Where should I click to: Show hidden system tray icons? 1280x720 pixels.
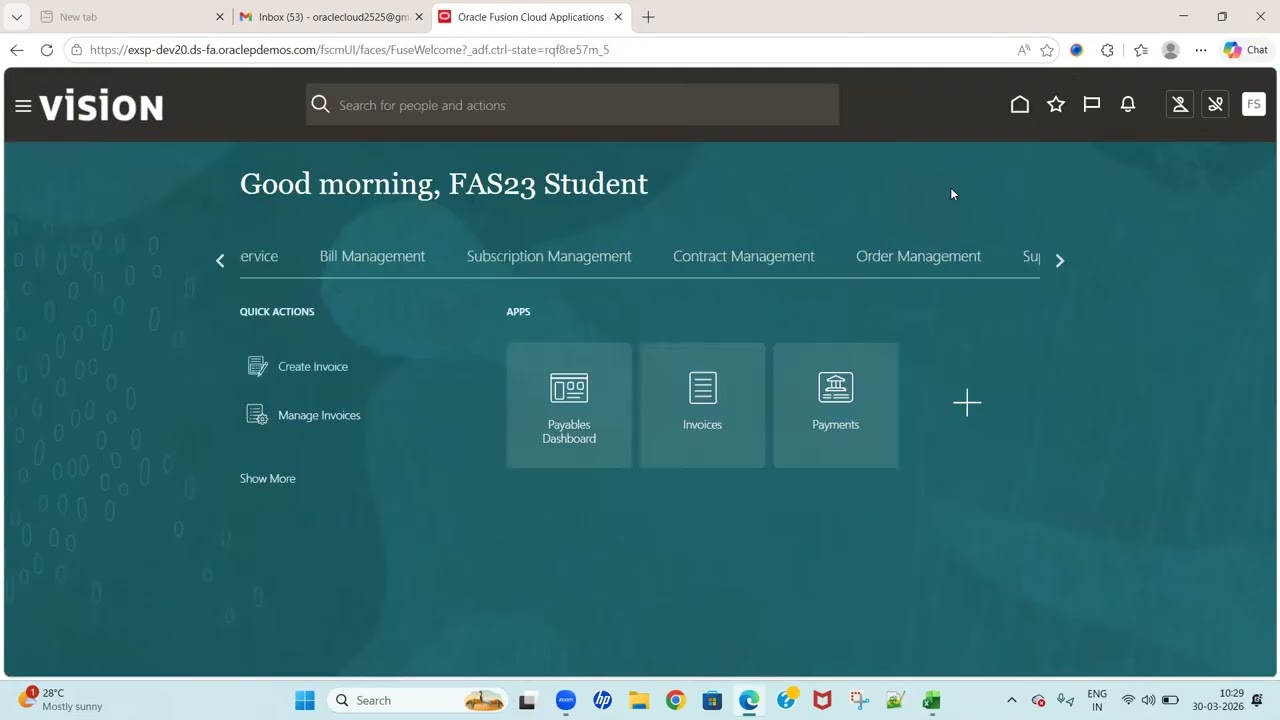tap(1011, 700)
